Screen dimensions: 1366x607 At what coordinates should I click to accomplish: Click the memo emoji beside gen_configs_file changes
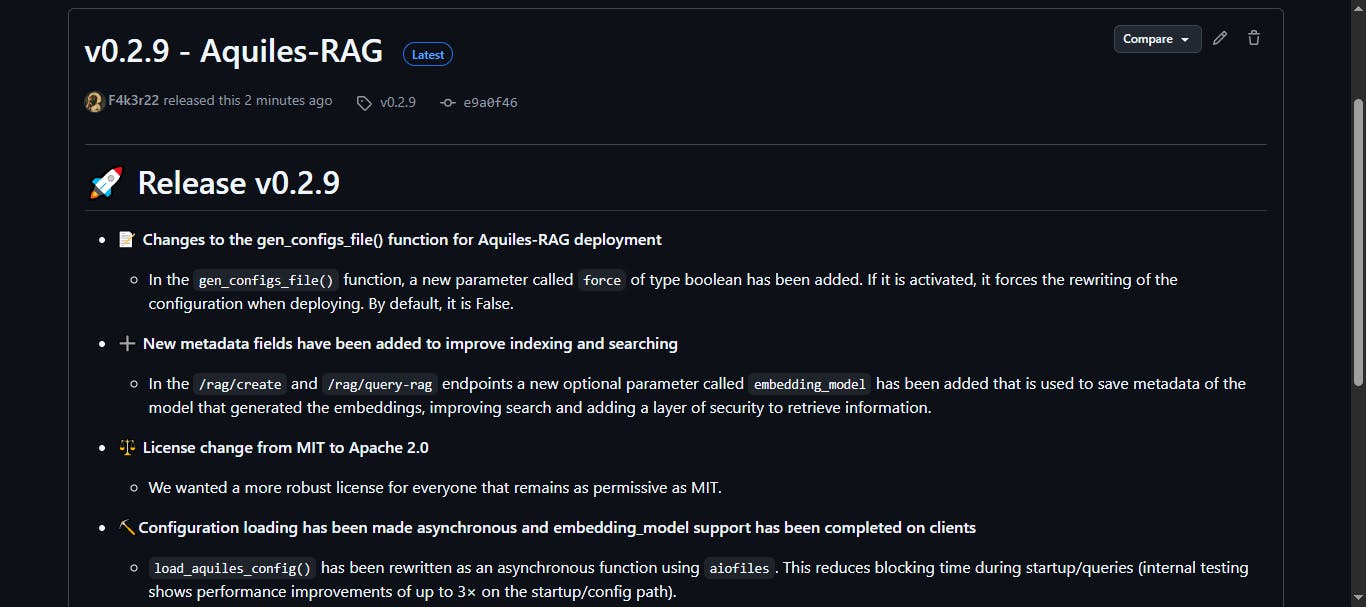[x=127, y=240]
